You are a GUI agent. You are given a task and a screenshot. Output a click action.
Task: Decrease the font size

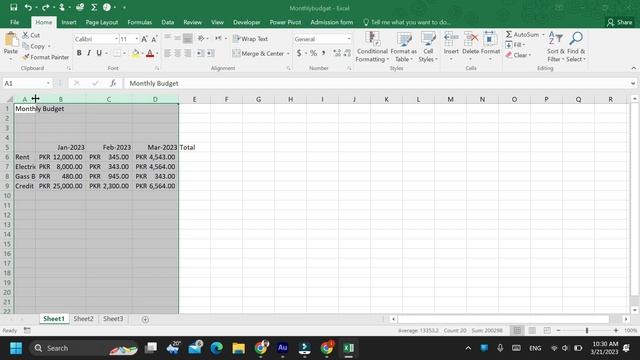click(x=154, y=39)
